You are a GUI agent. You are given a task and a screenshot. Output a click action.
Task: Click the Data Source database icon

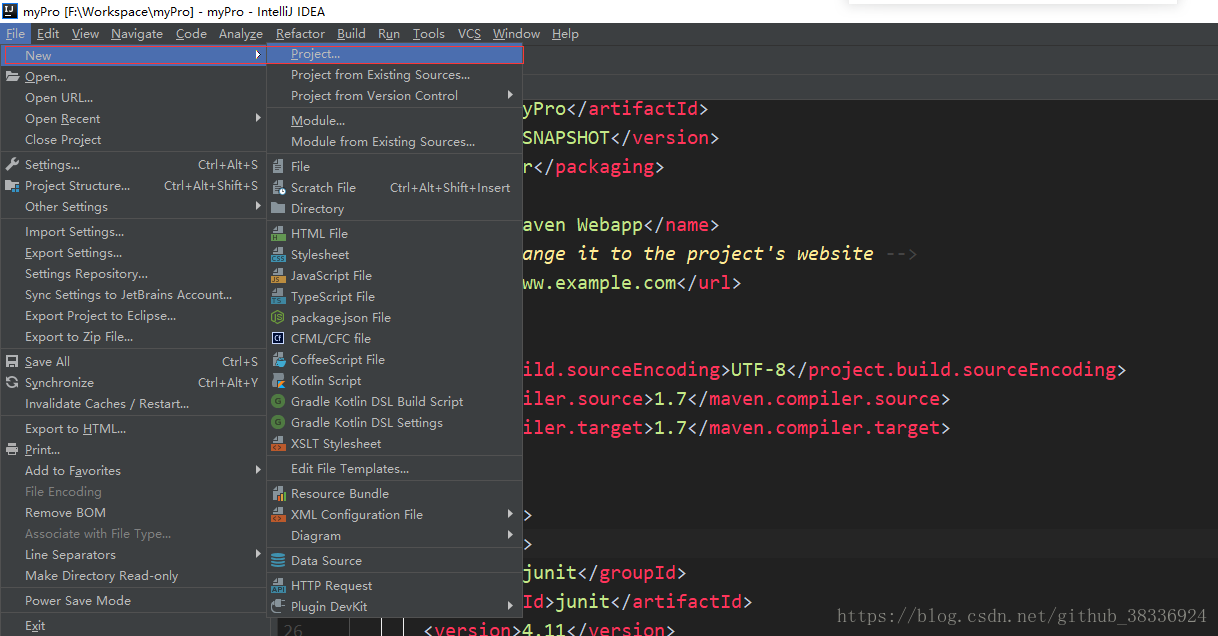pyautogui.click(x=278, y=560)
